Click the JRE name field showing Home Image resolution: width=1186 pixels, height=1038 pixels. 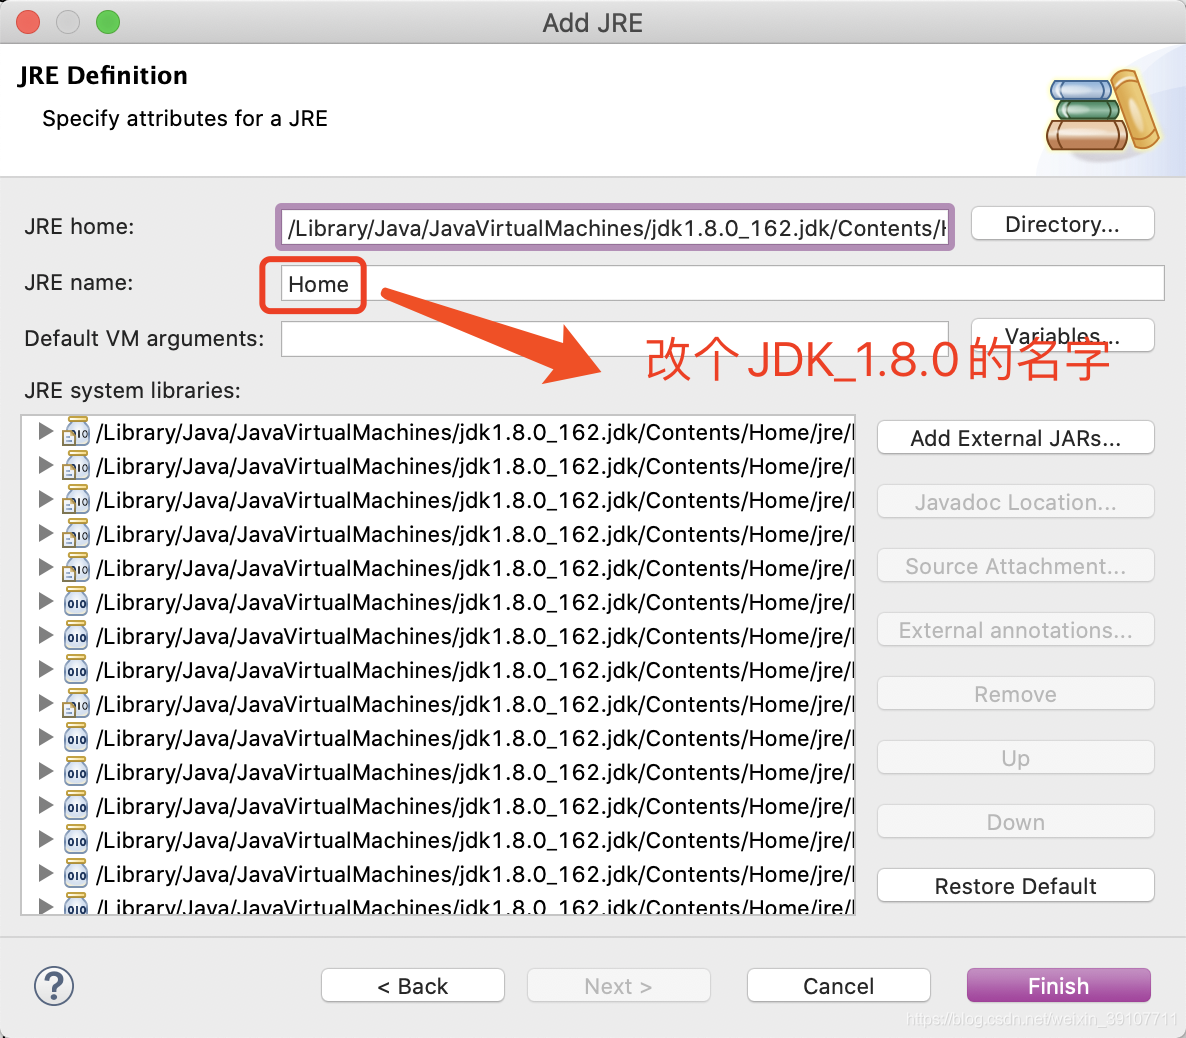(x=318, y=284)
